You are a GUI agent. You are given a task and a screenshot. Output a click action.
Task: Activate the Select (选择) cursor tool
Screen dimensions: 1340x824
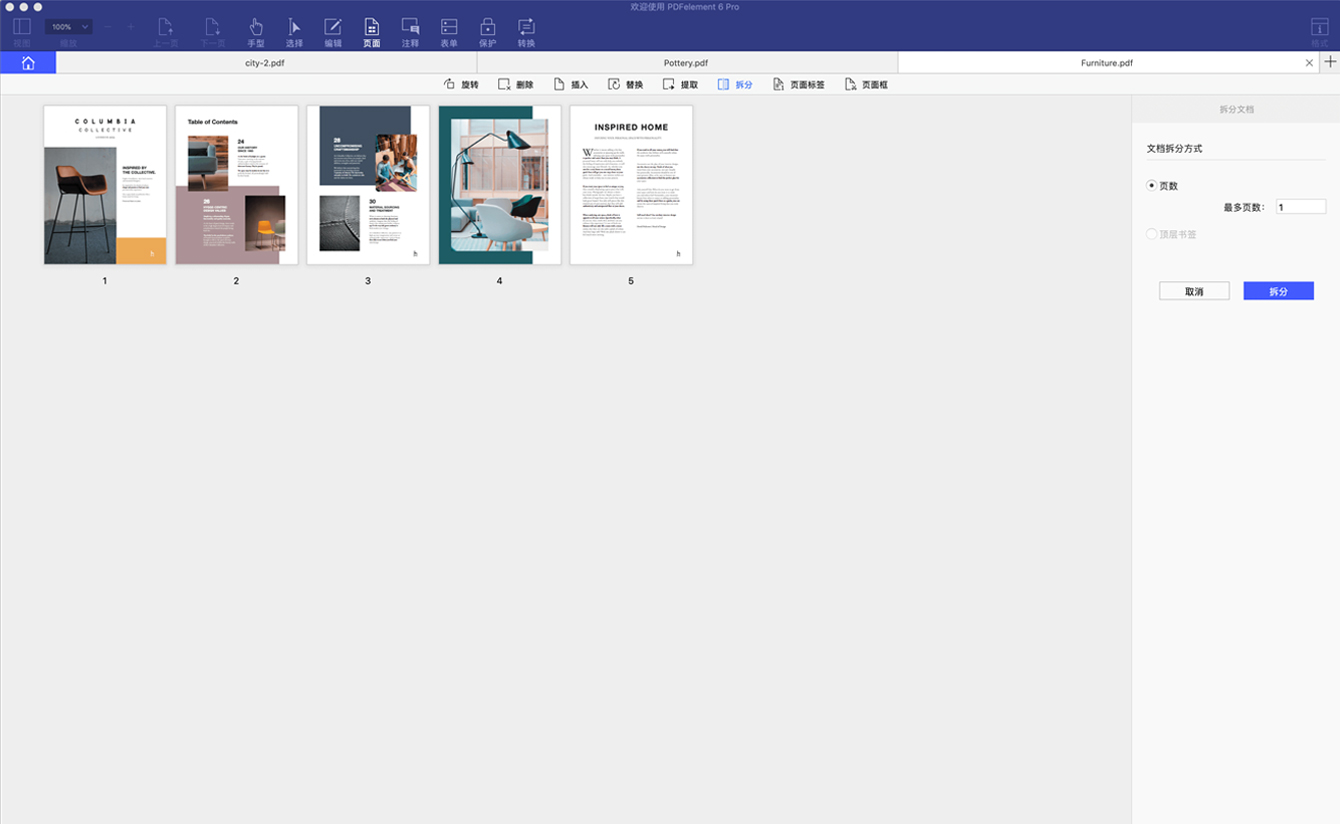(x=294, y=31)
